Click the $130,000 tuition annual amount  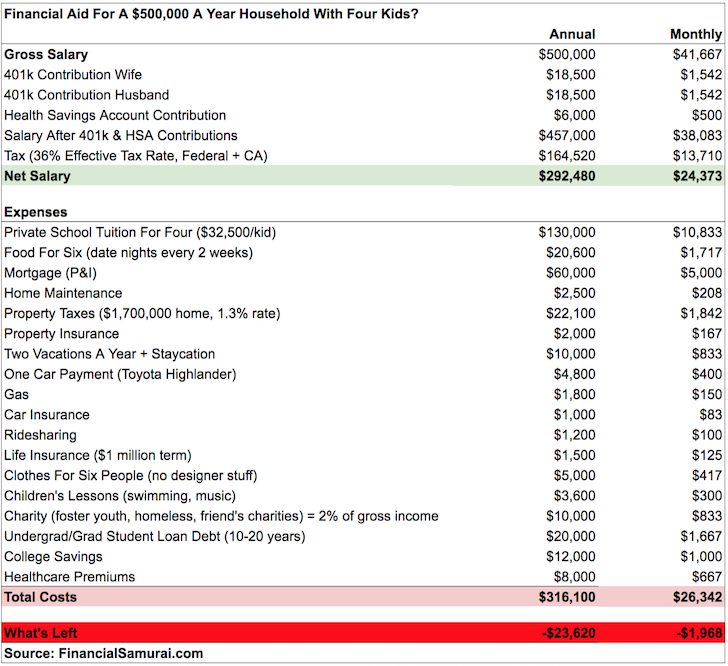coord(566,232)
